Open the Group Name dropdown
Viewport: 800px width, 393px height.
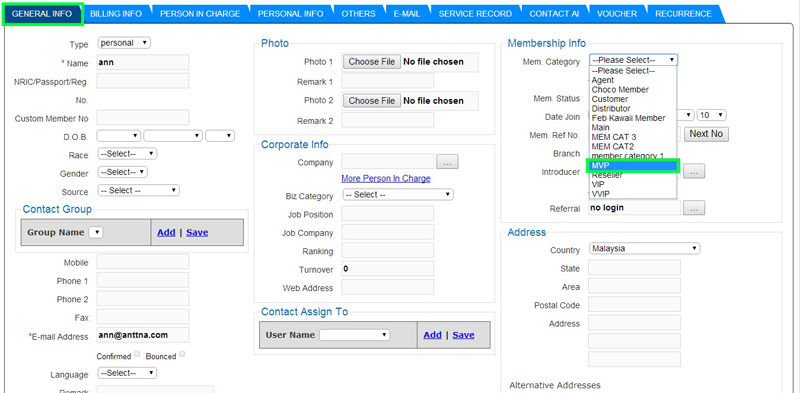click(96, 232)
